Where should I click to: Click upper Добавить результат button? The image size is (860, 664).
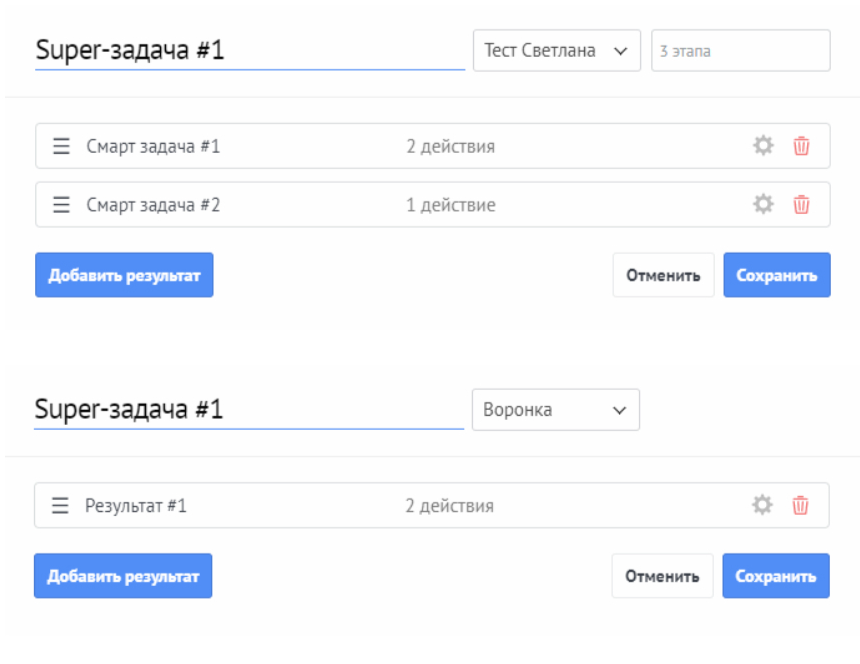coord(124,275)
